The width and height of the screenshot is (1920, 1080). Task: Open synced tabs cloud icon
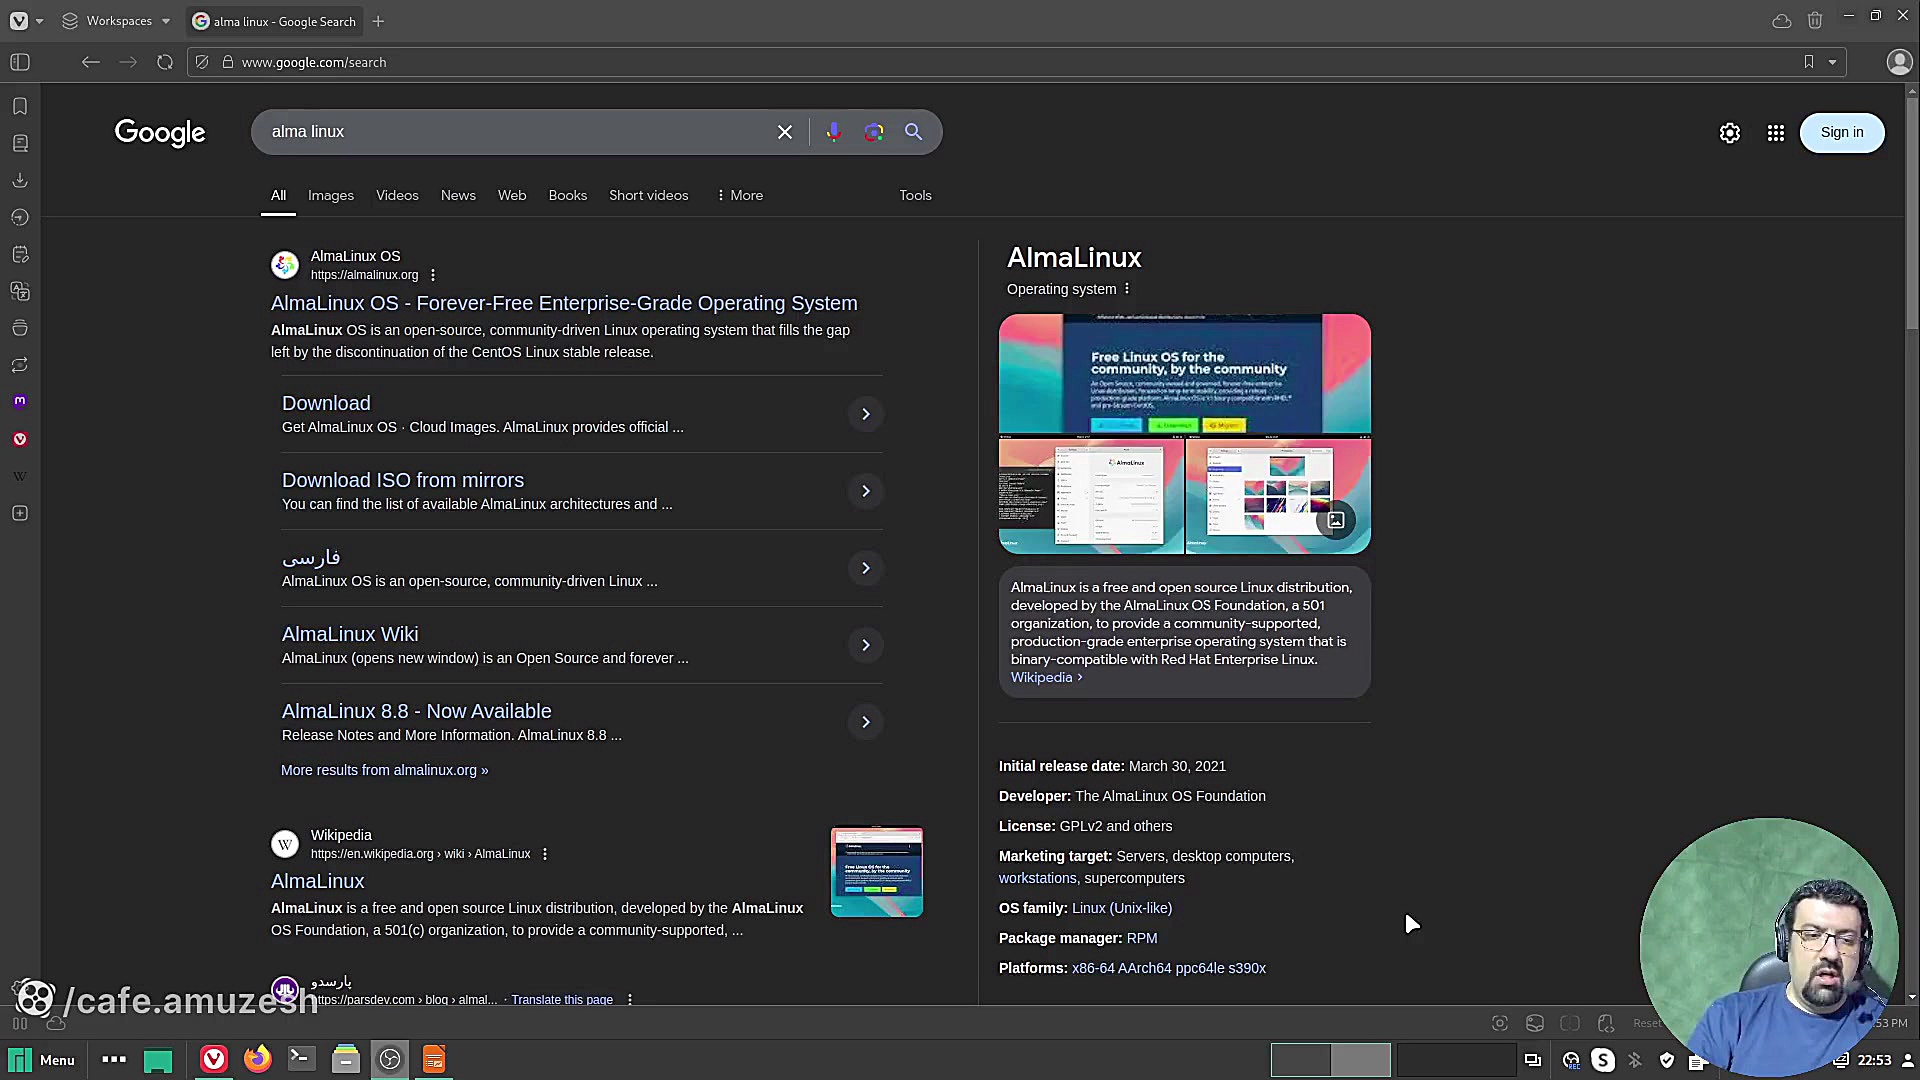click(1782, 21)
